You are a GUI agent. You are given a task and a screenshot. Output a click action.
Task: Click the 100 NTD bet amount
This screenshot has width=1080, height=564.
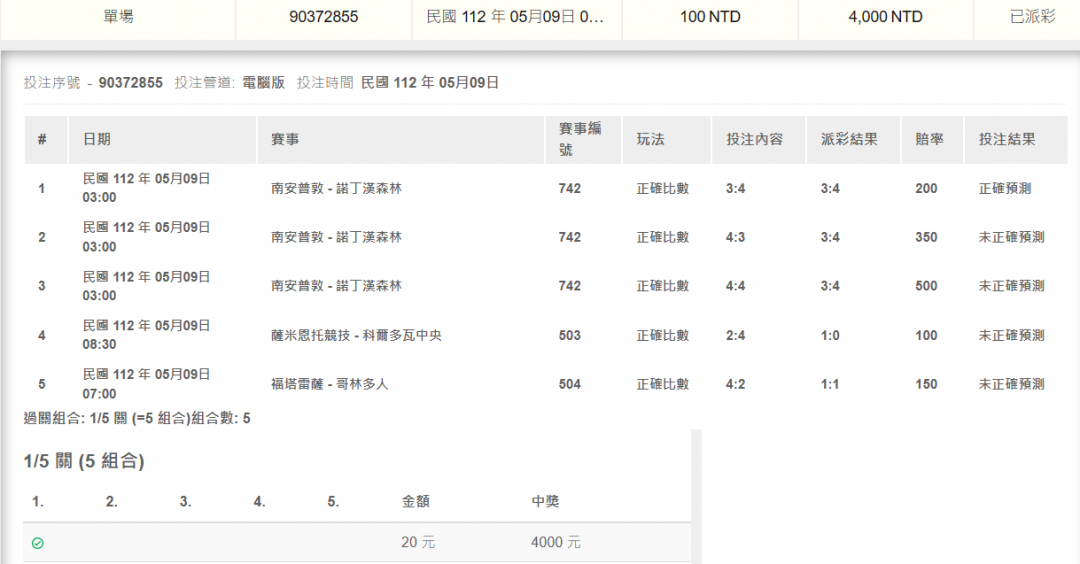(x=710, y=17)
